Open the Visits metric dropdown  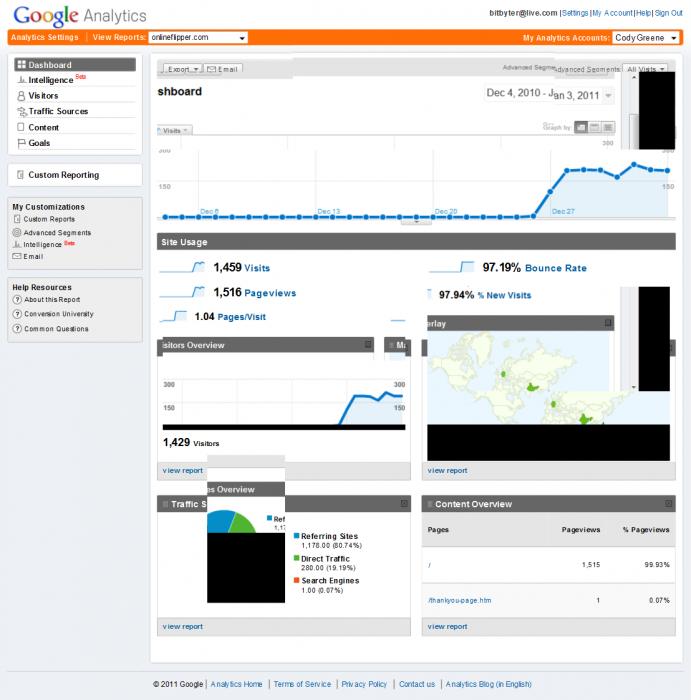pos(175,130)
